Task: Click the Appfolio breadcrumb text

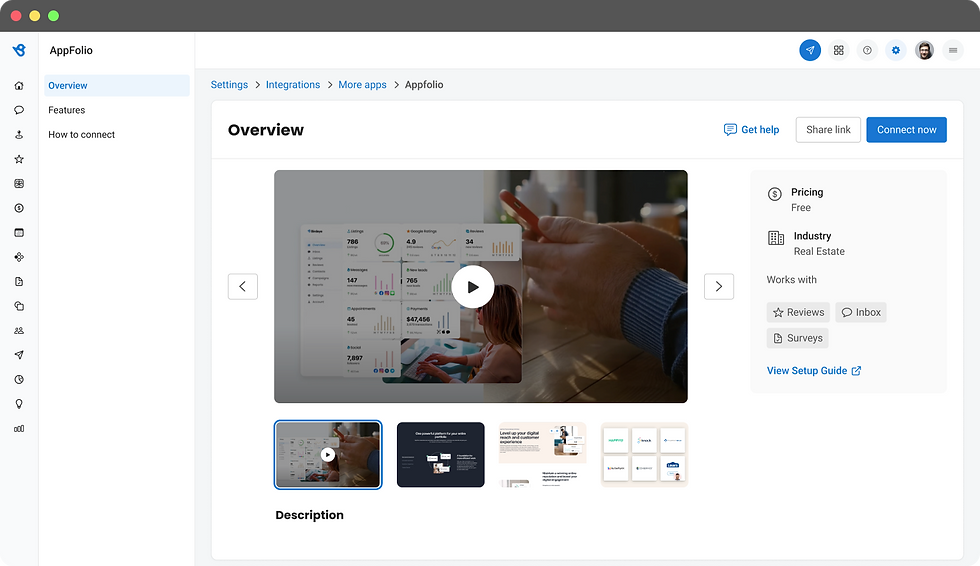Action: click(424, 84)
